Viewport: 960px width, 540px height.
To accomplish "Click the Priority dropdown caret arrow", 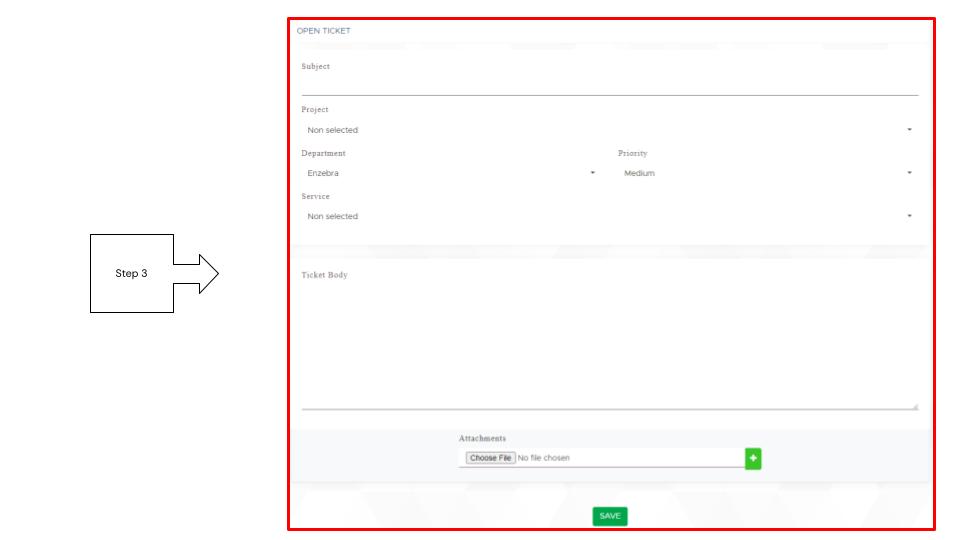I will coord(909,173).
